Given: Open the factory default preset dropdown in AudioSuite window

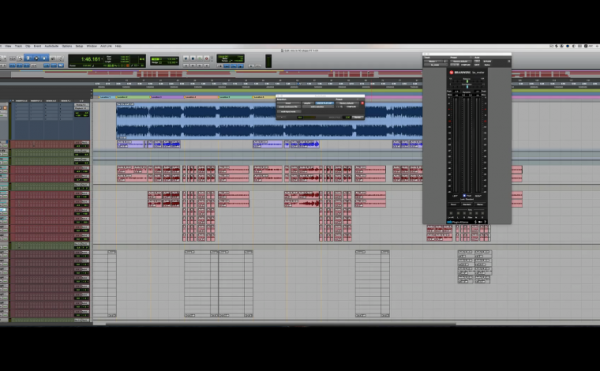Looking at the screenshot, I should click(347, 103).
